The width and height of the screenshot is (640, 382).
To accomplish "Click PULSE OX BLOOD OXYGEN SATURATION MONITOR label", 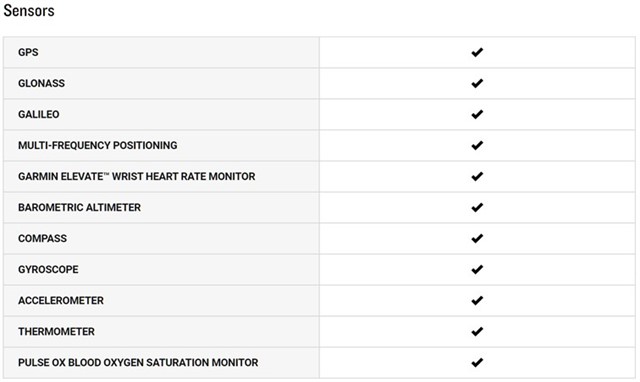I will click(x=138, y=362).
